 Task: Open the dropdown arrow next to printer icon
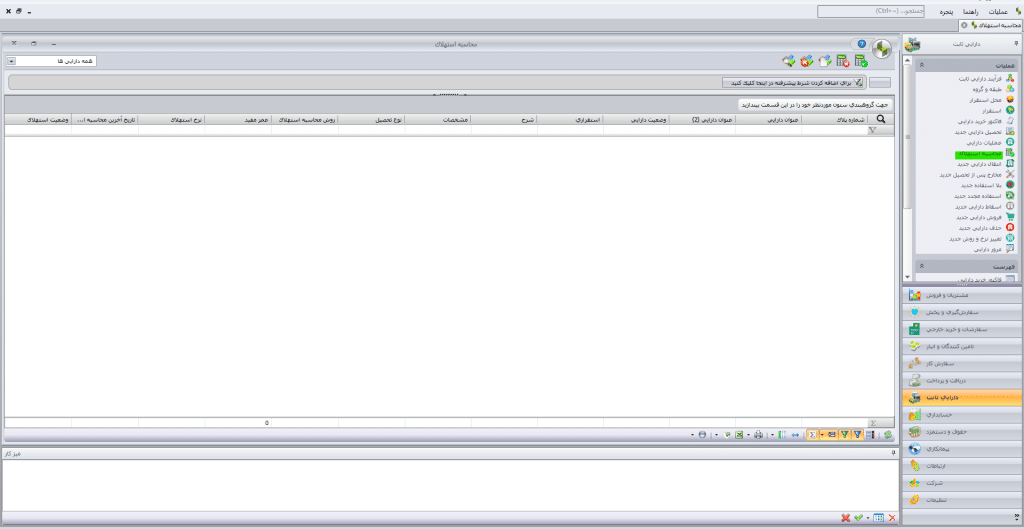point(748,434)
